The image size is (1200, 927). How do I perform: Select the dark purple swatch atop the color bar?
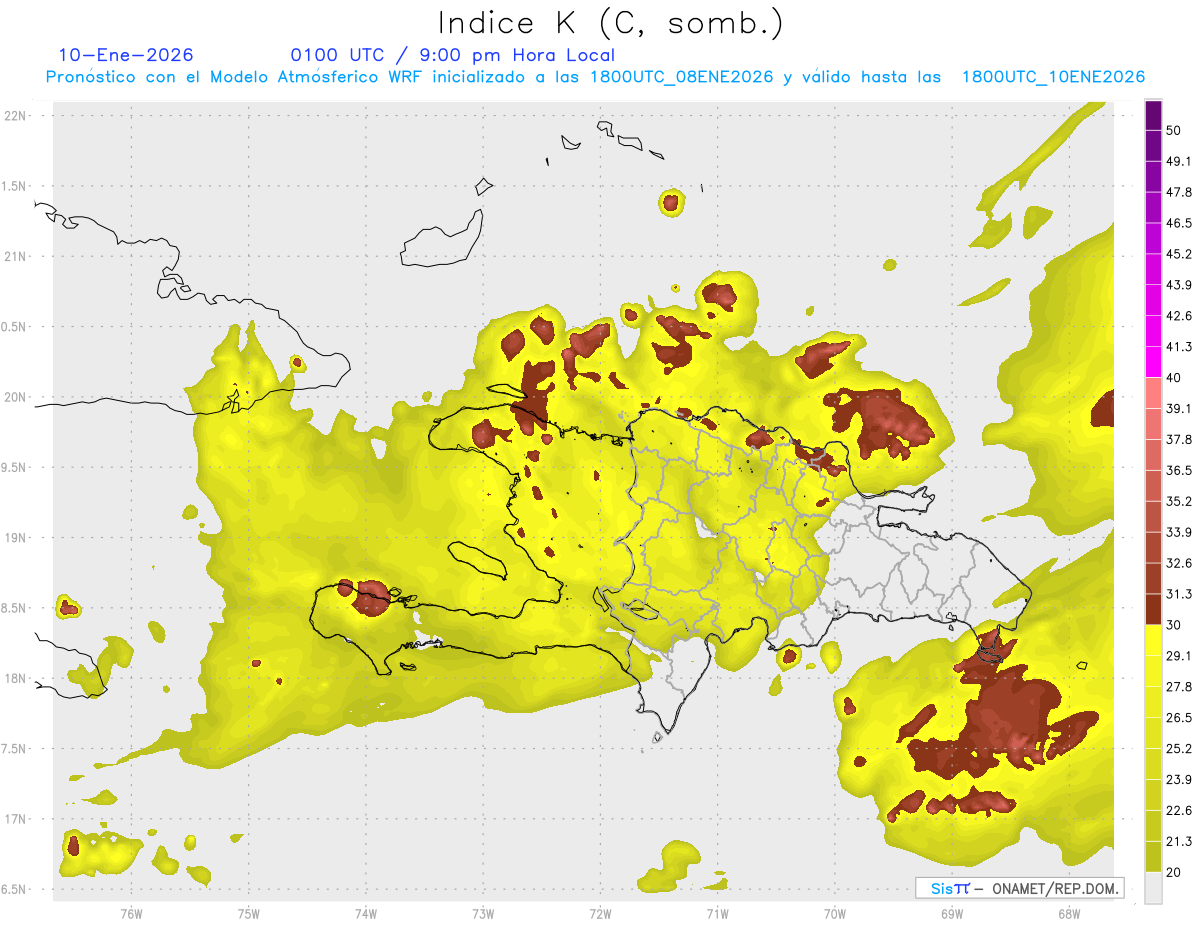point(1154,115)
